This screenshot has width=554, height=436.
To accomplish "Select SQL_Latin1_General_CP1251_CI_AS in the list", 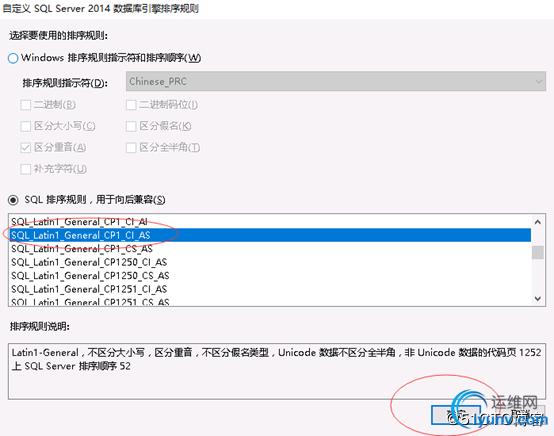I will pyautogui.click(x=270, y=289).
